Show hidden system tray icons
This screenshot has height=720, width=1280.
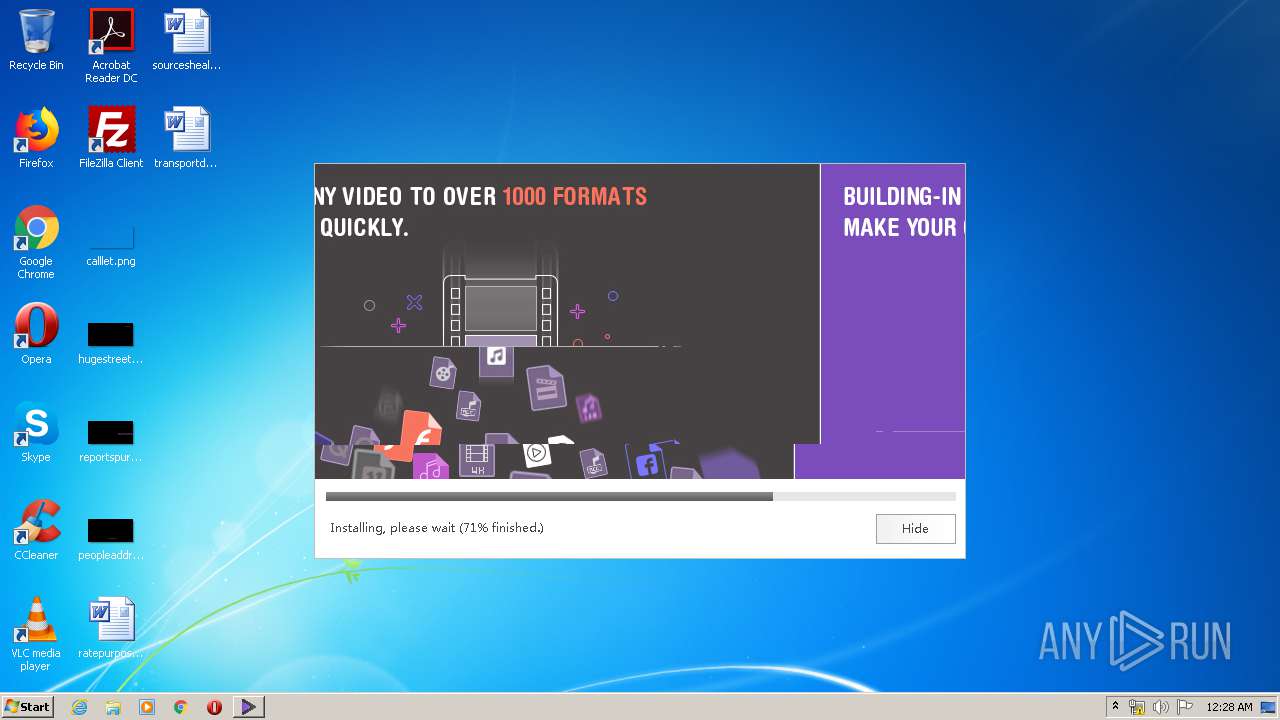click(1116, 707)
